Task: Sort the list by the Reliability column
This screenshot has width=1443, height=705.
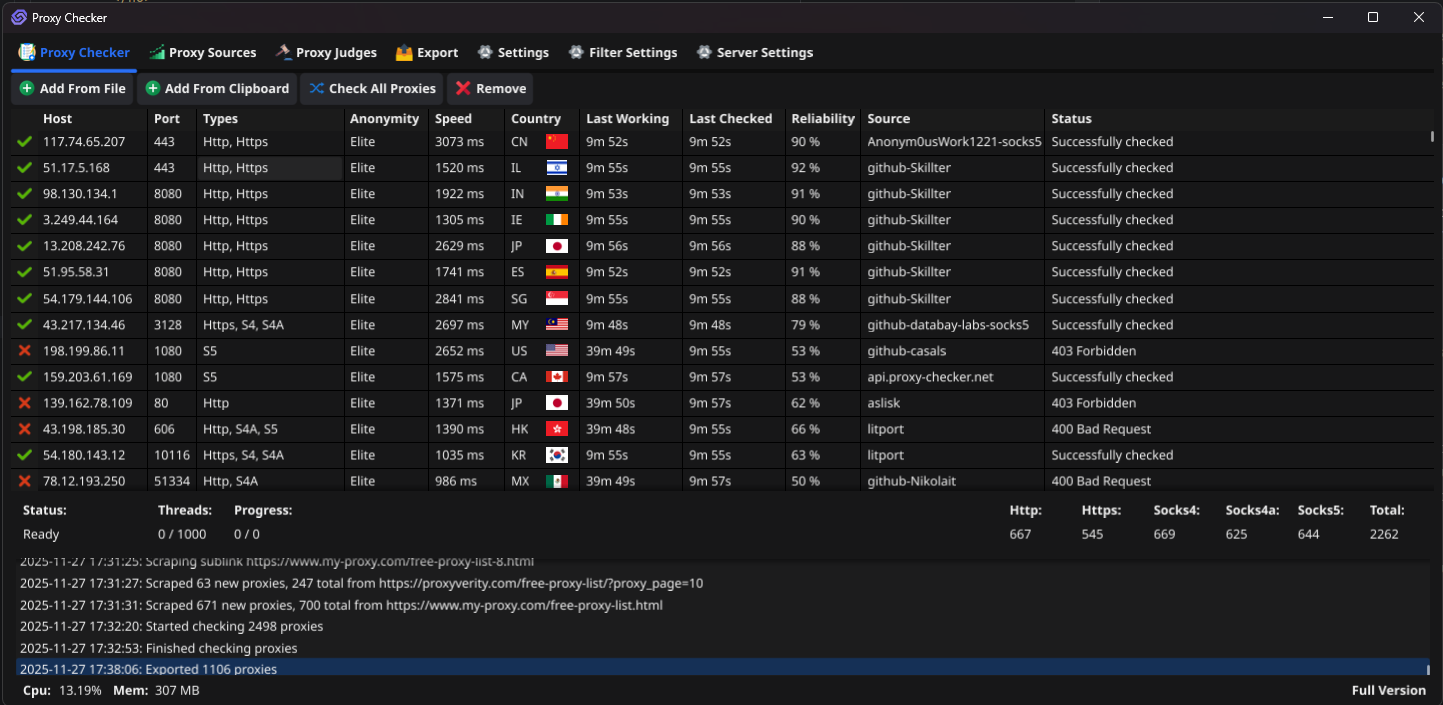Action: pyautogui.click(x=820, y=118)
